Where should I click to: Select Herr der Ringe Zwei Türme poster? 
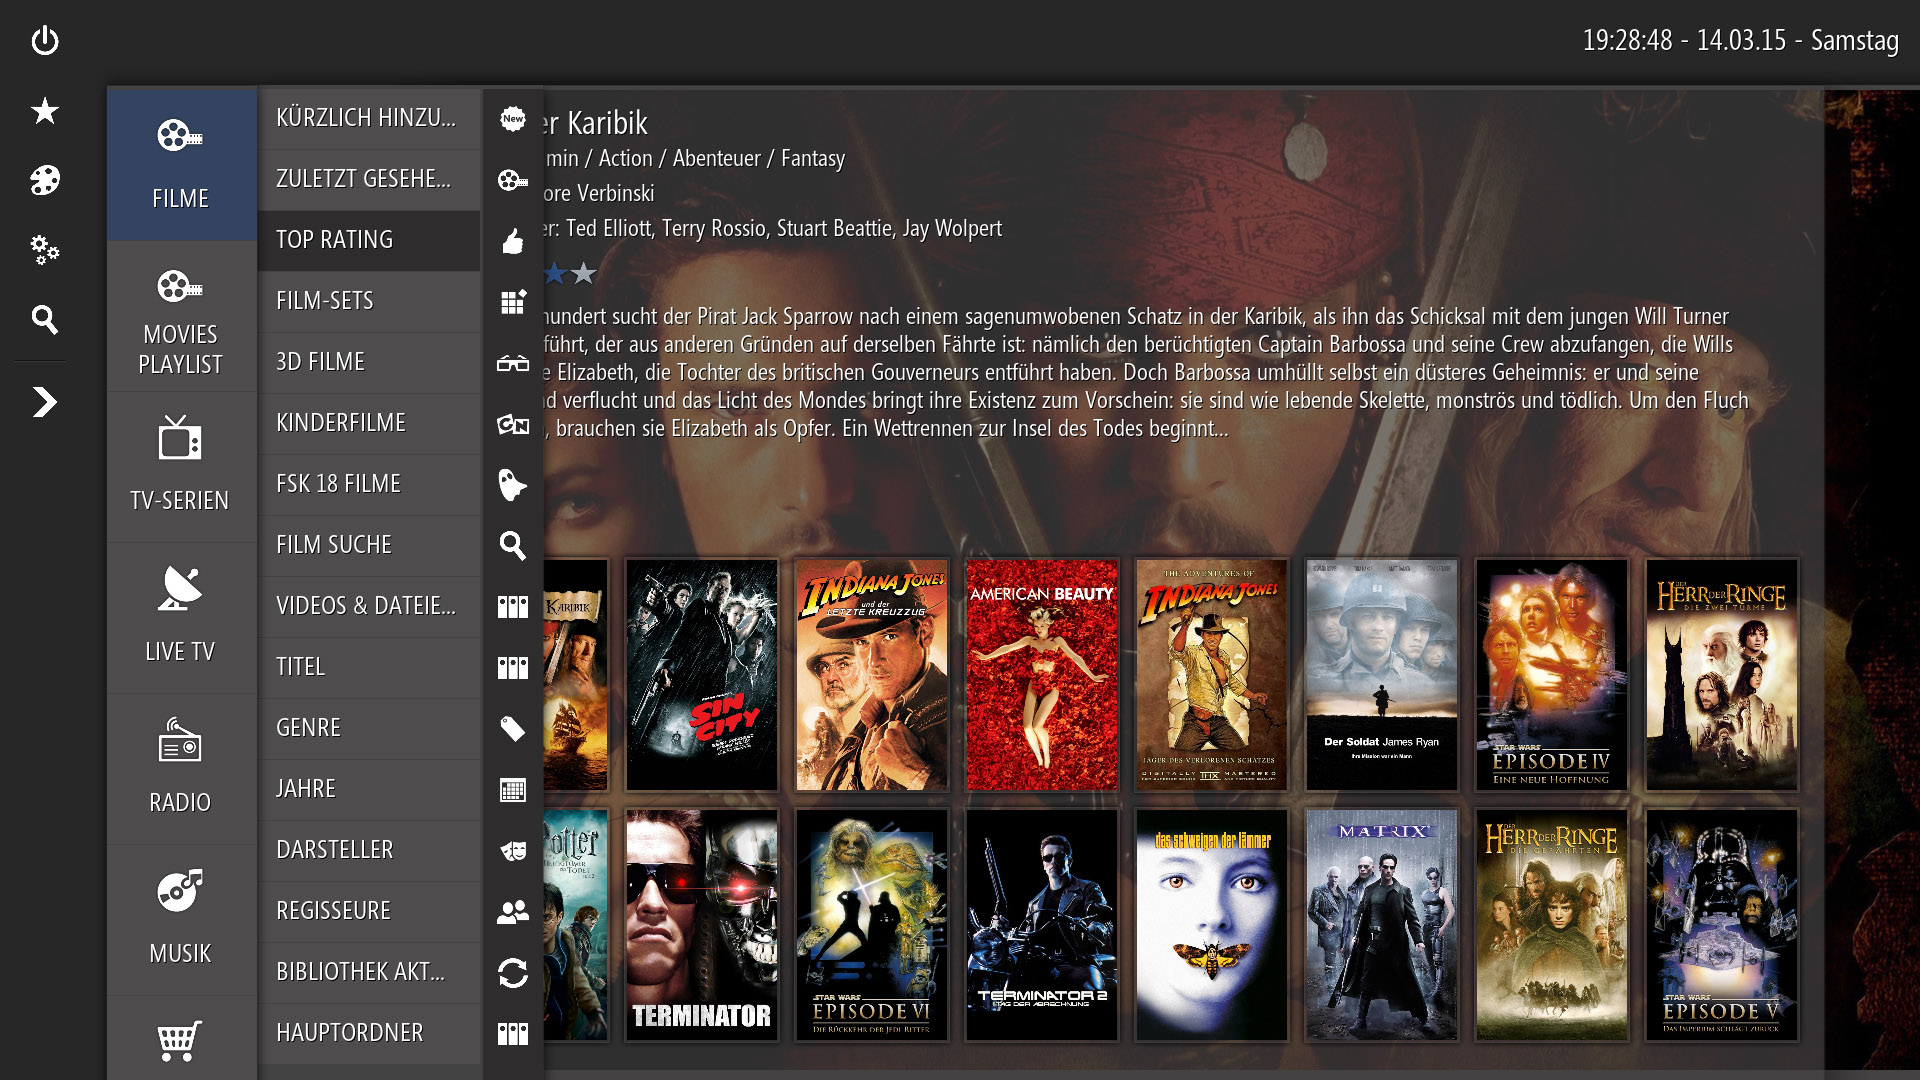(1722, 675)
